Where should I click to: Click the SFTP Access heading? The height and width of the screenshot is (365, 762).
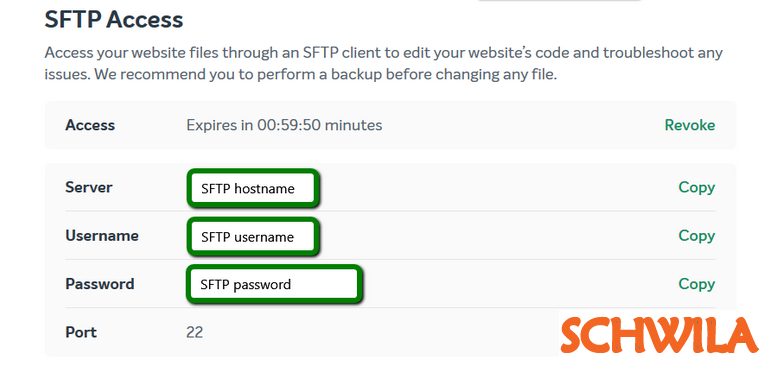(114, 19)
